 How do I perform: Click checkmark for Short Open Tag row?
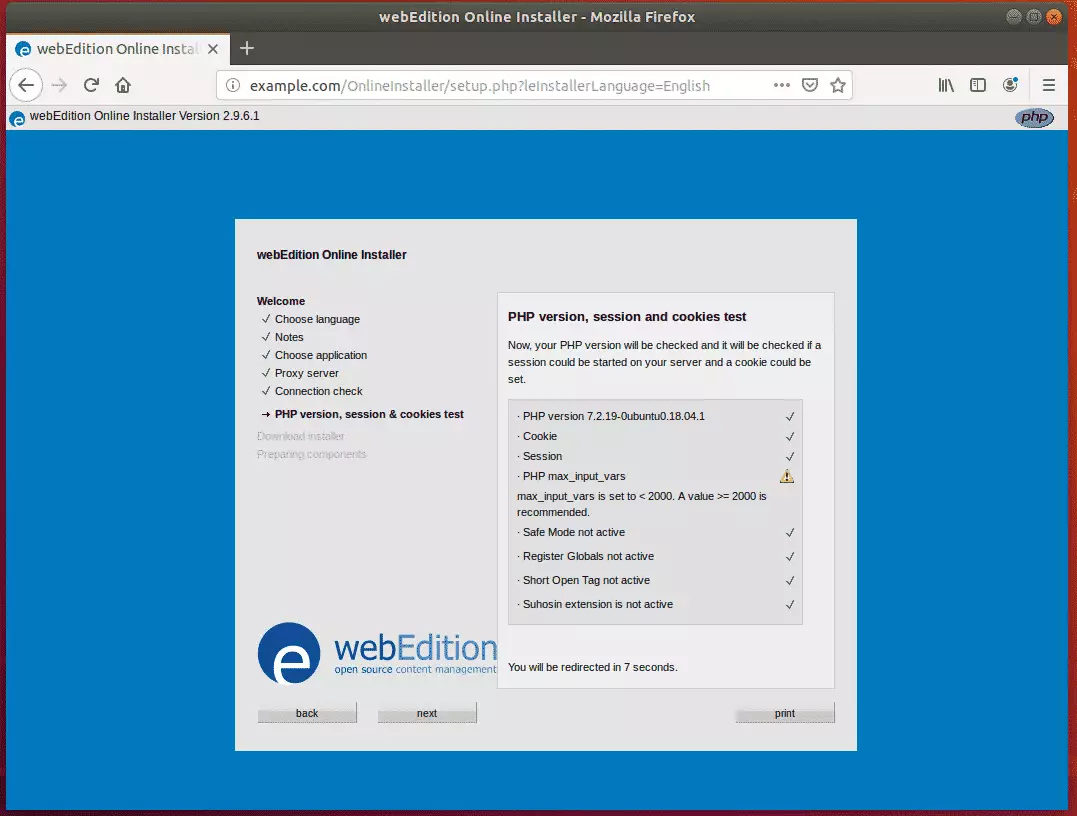790,580
